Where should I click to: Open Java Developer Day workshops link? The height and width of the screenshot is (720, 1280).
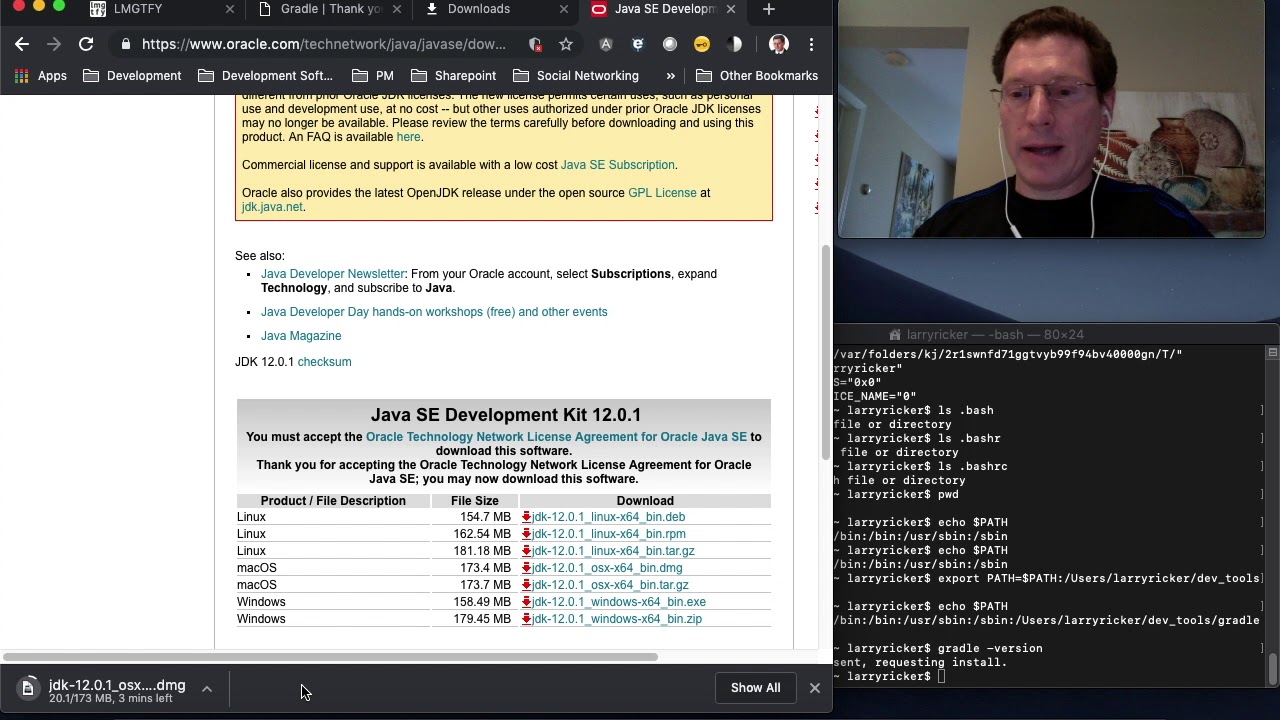(434, 312)
